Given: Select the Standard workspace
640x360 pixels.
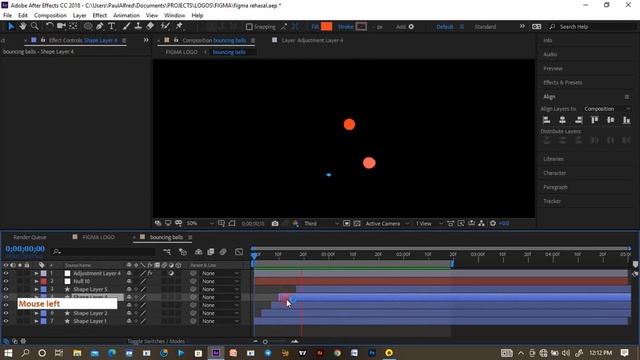Looking at the screenshot, I should (485, 27).
